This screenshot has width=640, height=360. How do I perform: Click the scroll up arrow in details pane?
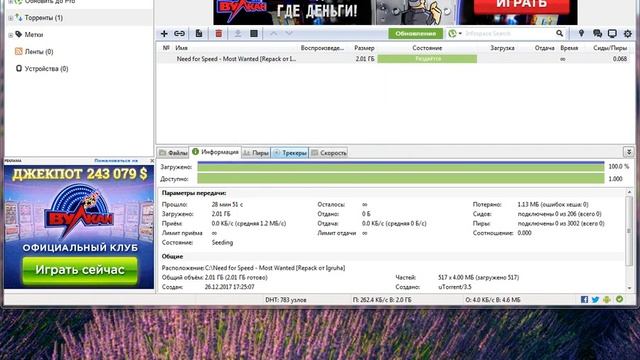(629, 192)
